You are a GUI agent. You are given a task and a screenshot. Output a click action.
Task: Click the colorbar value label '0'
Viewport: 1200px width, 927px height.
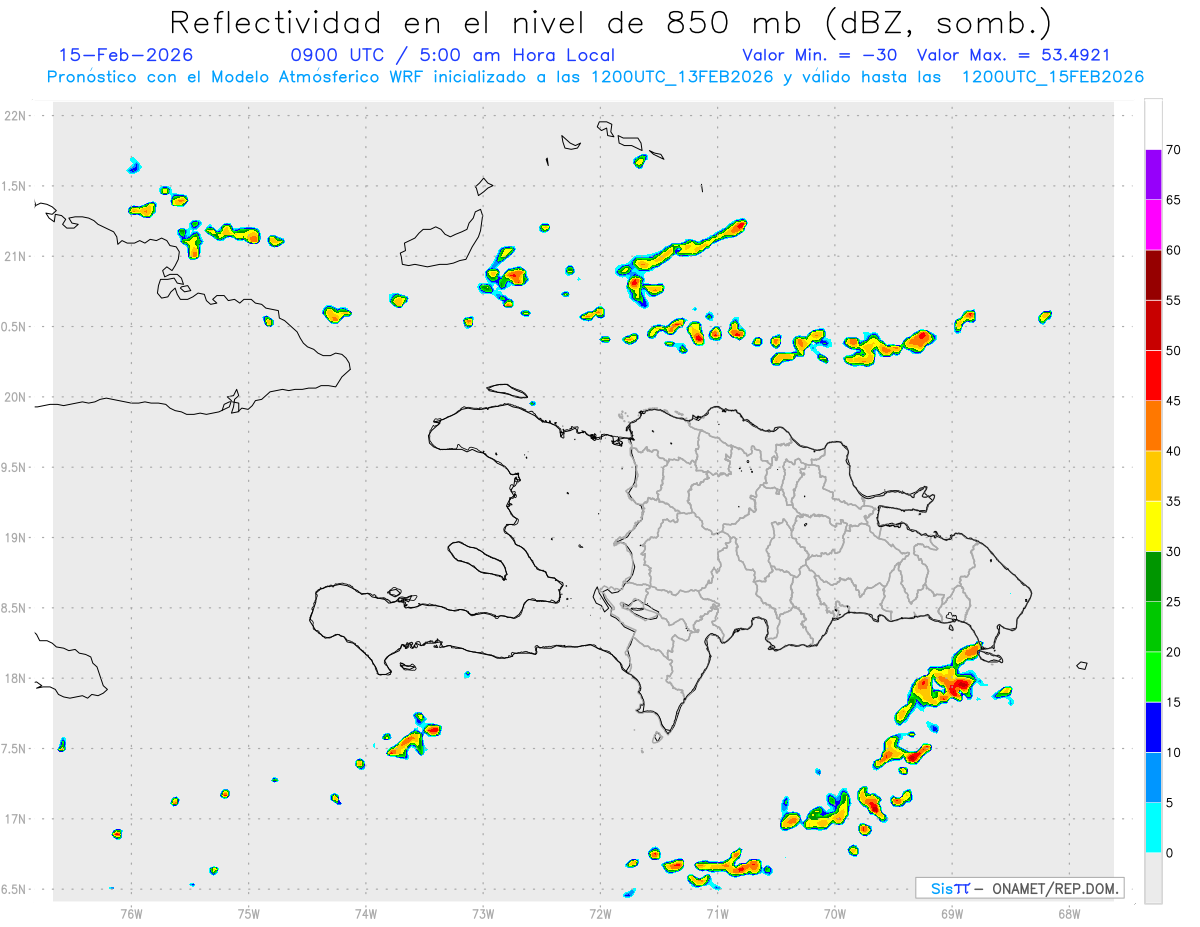[x=1170, y=853]
